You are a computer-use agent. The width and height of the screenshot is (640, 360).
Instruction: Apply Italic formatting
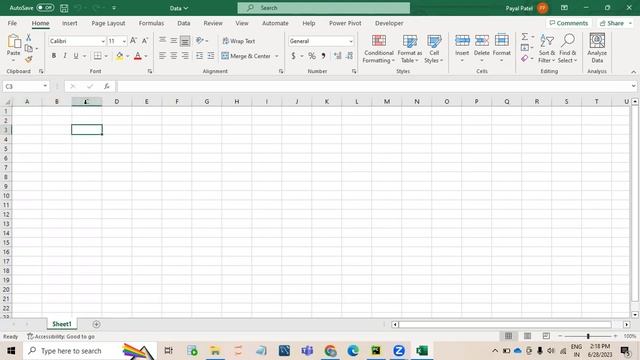click(x=64, y=56)
